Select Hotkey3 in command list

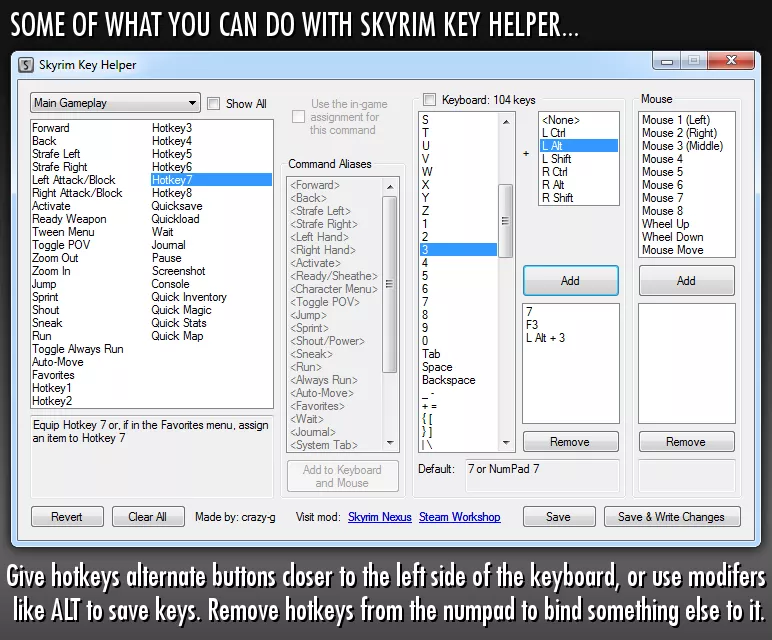[x=171, y=128]
